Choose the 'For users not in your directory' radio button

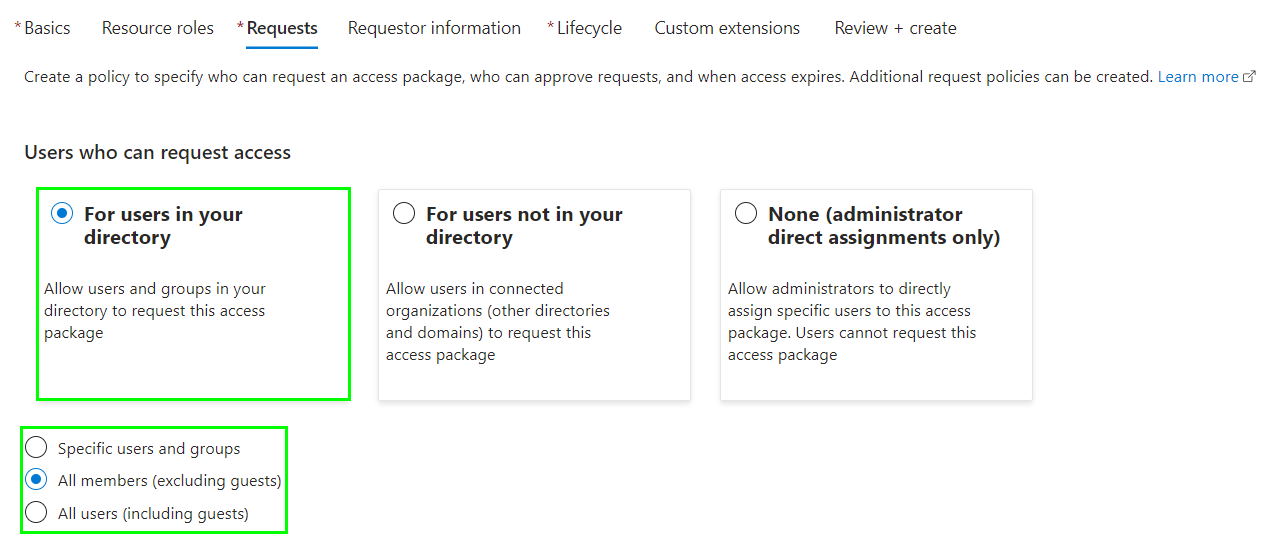(x=404, y=214)
